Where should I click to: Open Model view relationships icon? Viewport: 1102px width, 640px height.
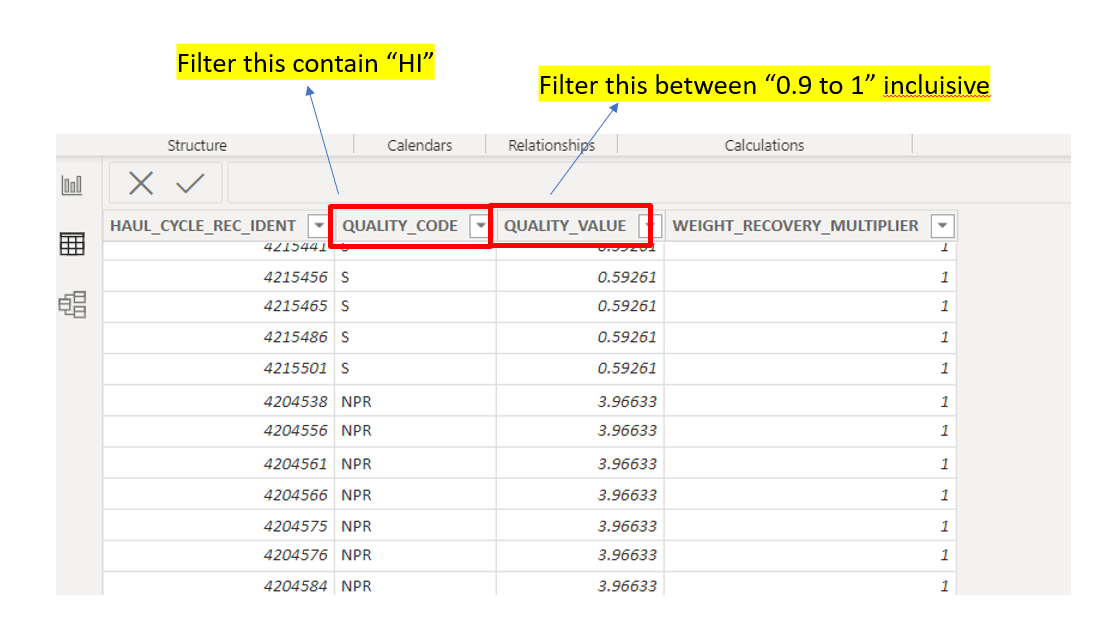click(72, 305)
